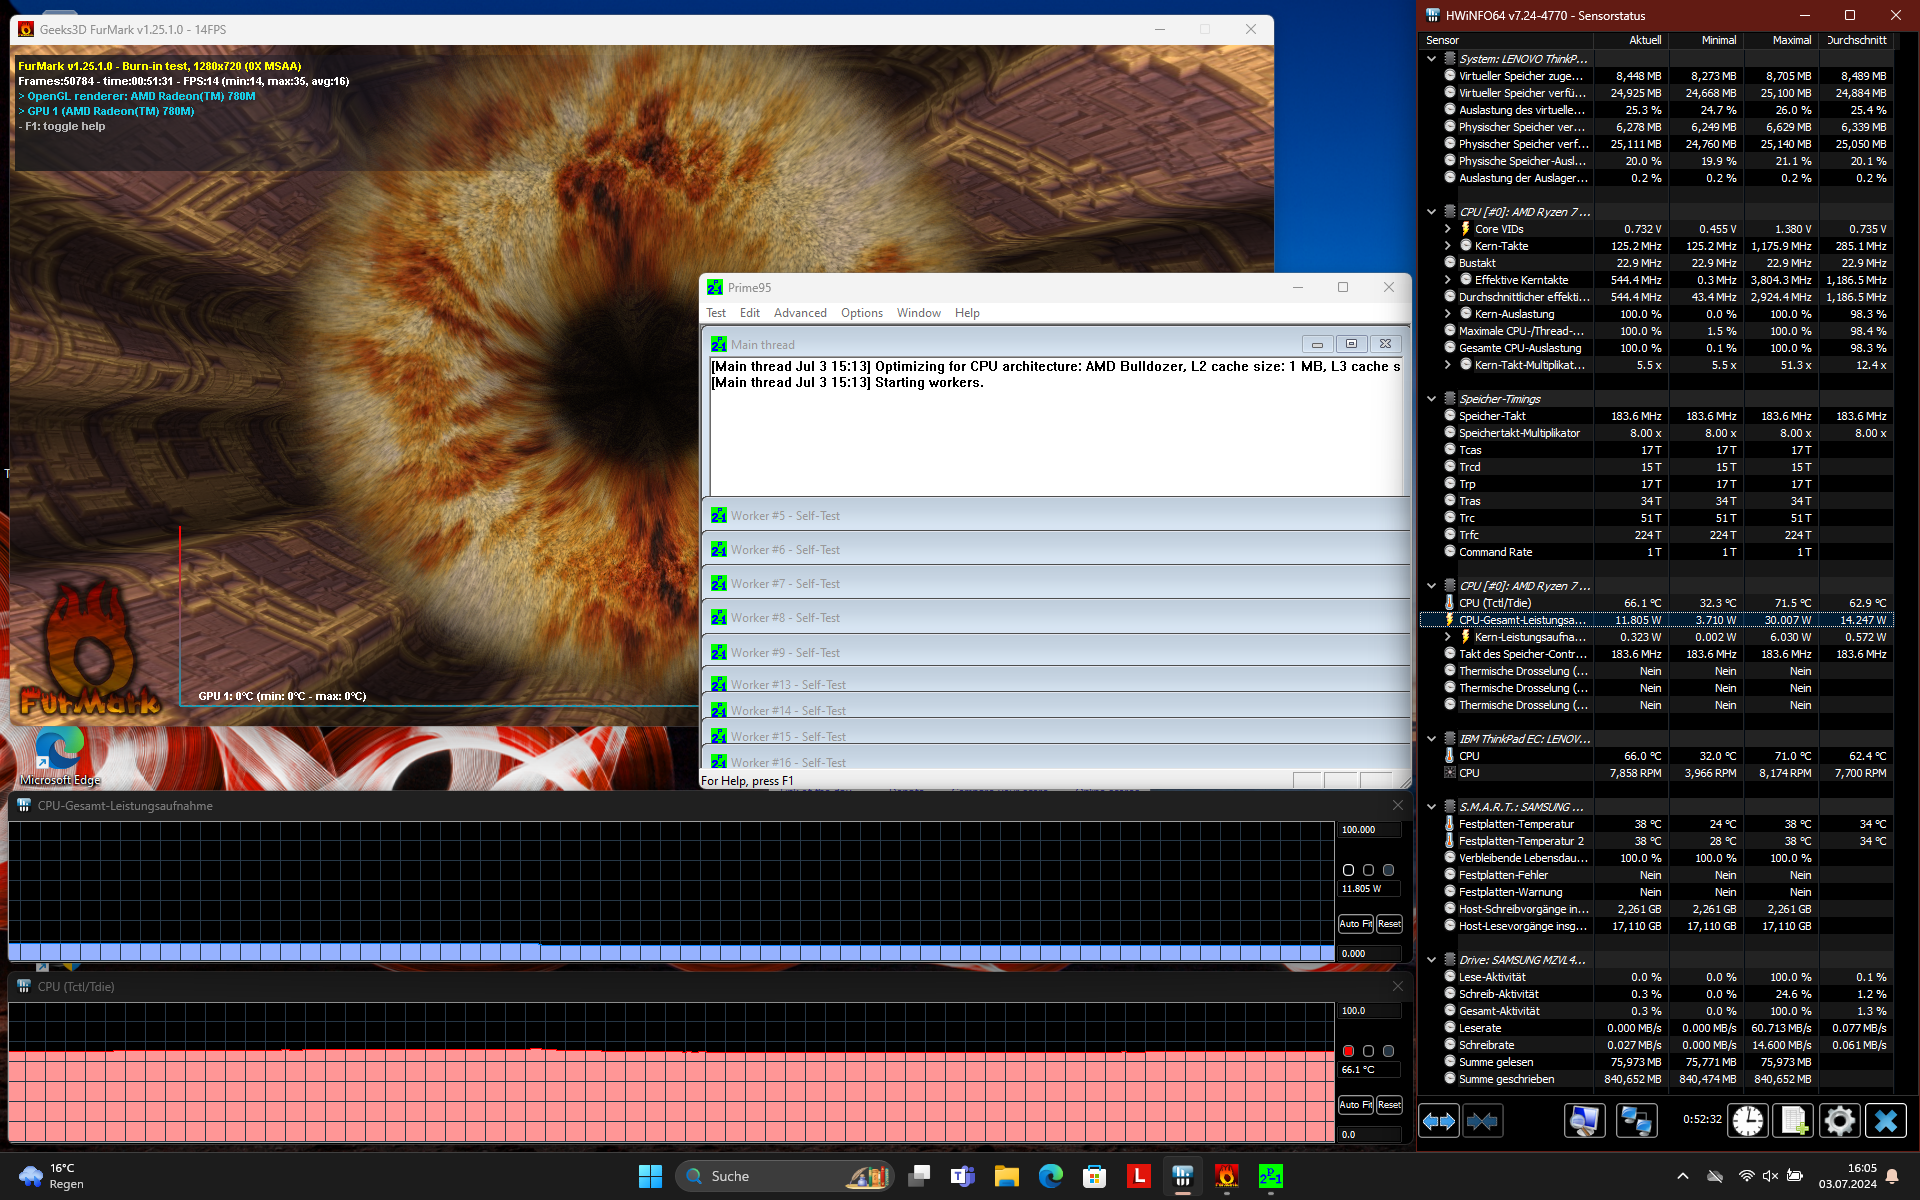Open Prime95 Advanced menu
The width and height of the screenshot is (1920, 1200).
(x=800, y=313)
